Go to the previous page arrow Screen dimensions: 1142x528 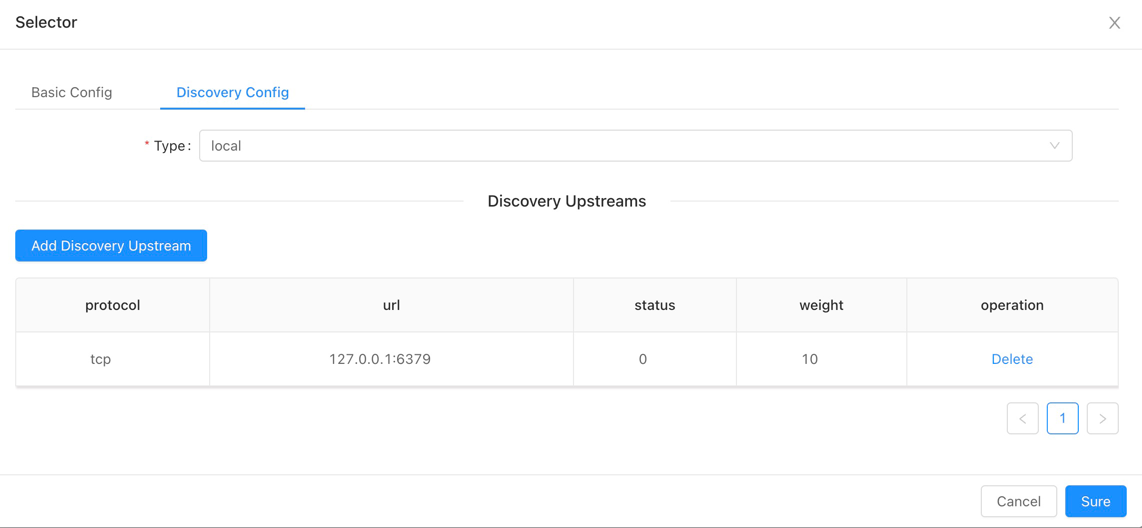[1023, 419]
